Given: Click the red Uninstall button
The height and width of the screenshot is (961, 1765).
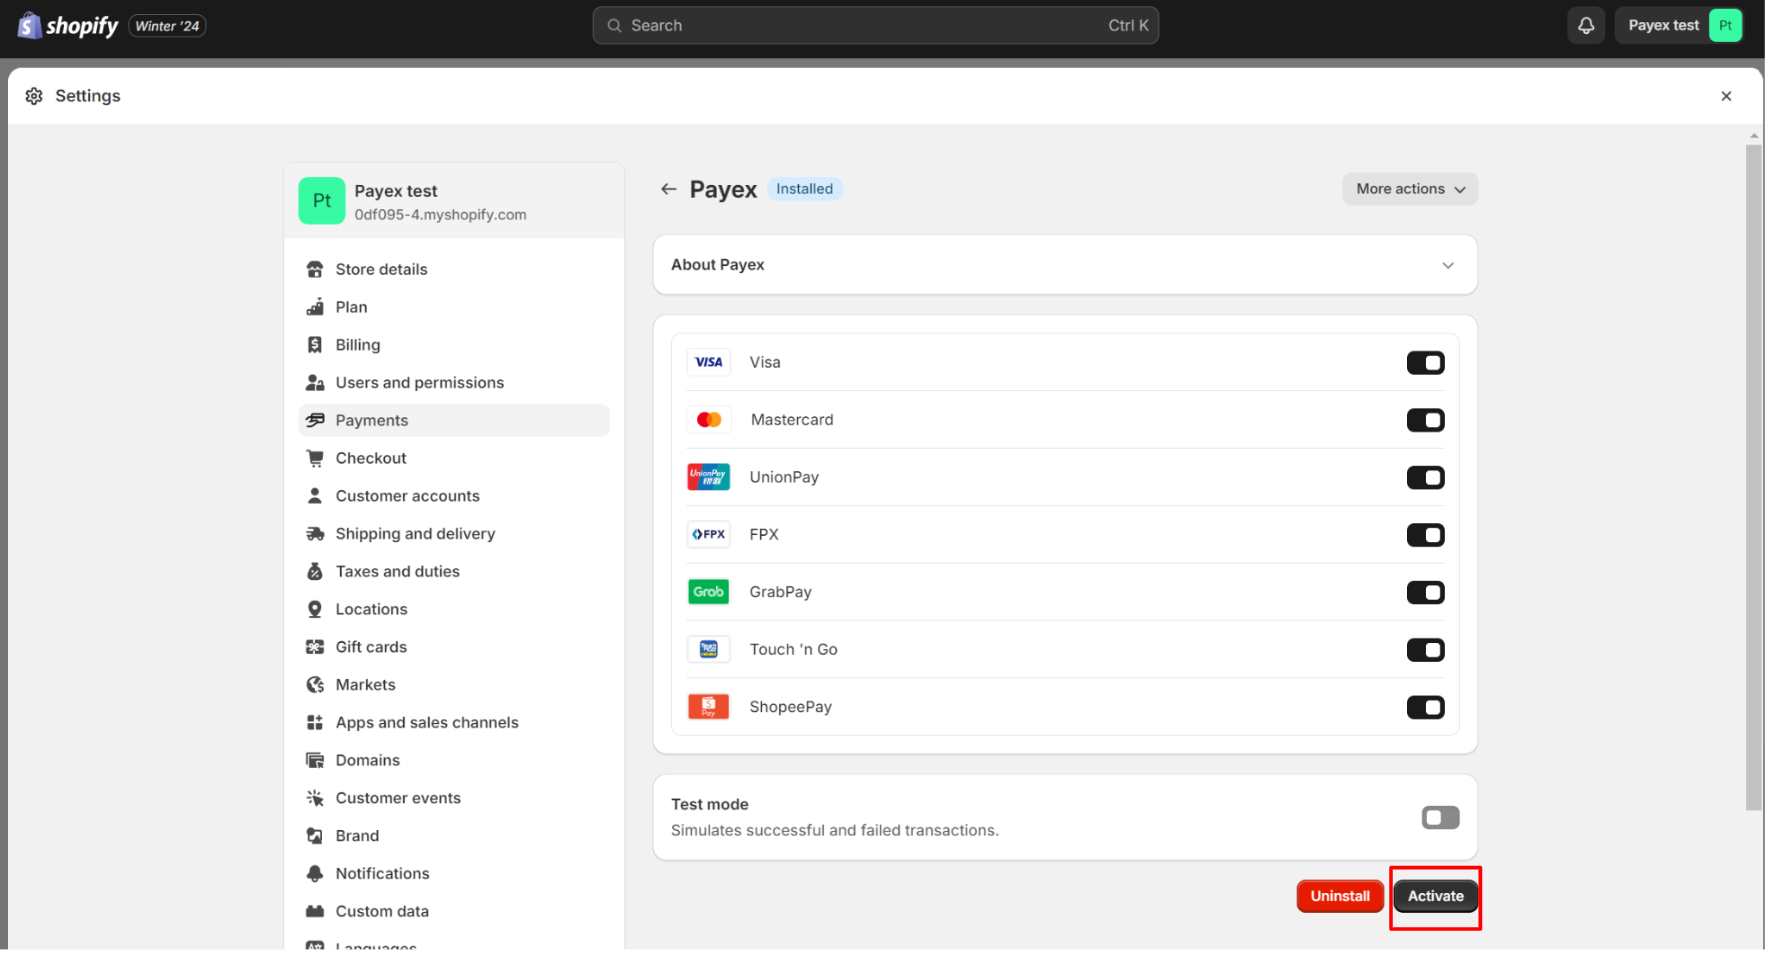Looking at the screenshot, I should point(1340,896).
